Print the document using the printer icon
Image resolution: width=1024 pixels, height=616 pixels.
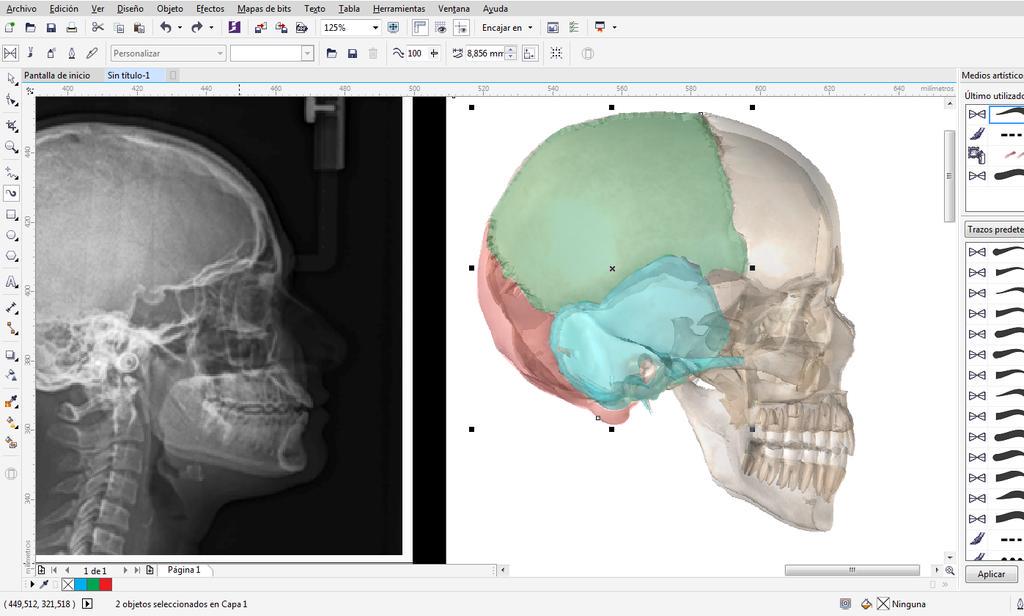coord(72,27)
